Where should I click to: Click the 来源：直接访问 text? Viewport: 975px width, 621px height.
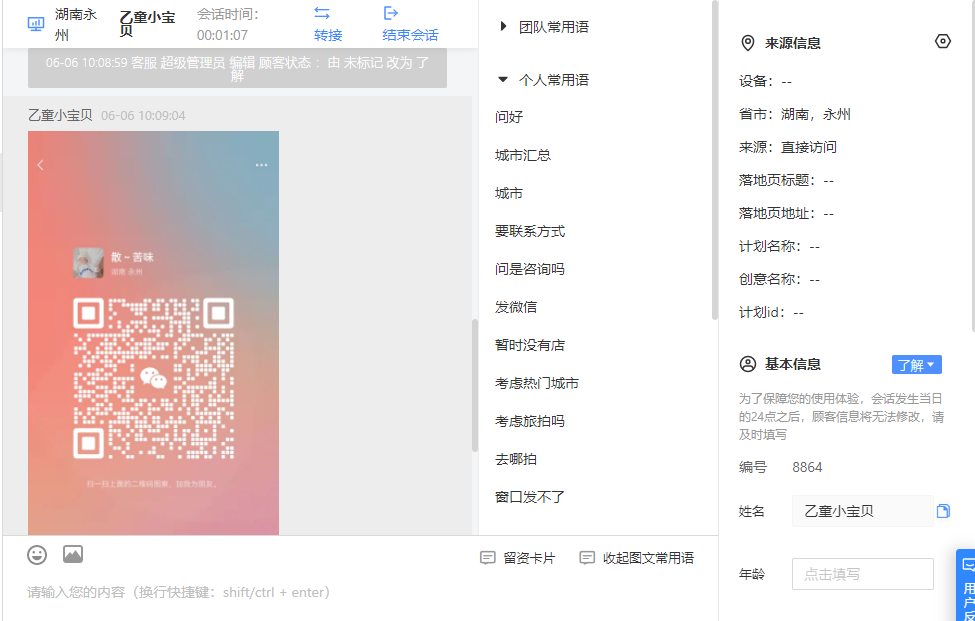(x=788, y=147)
